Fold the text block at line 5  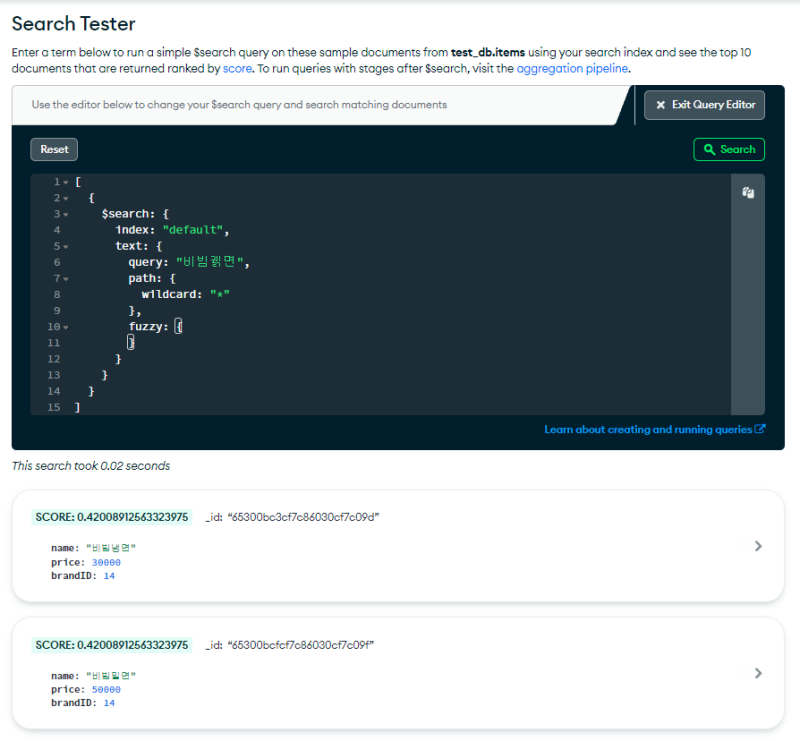(x=65, y=246)
